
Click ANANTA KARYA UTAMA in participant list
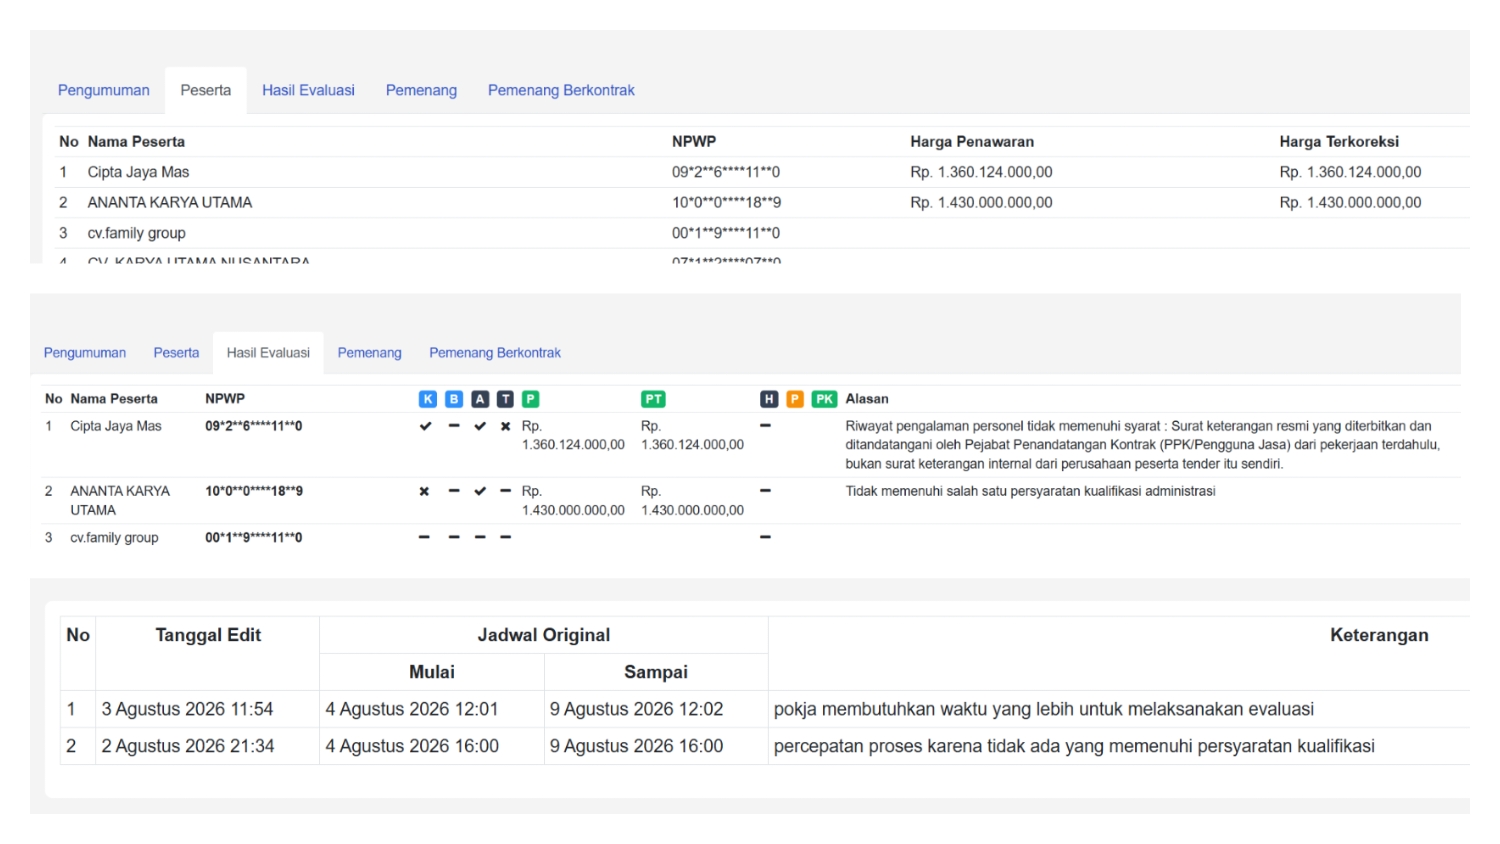tap(170, 202)
